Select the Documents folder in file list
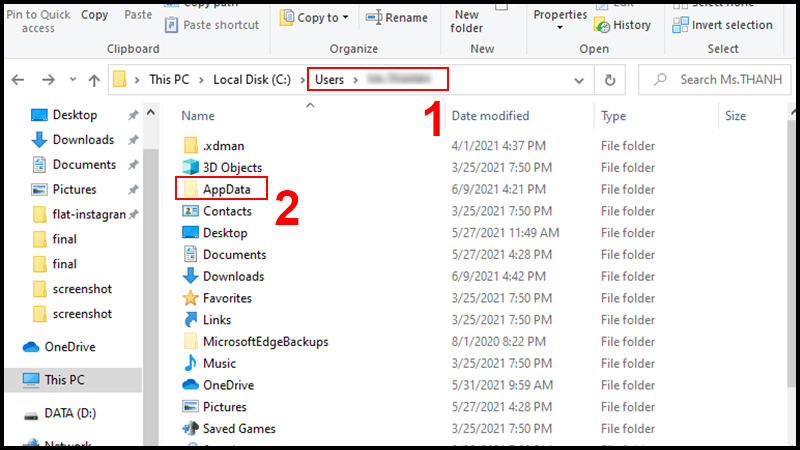This screenshot has height=450, width=800. (x=224, y=255)
